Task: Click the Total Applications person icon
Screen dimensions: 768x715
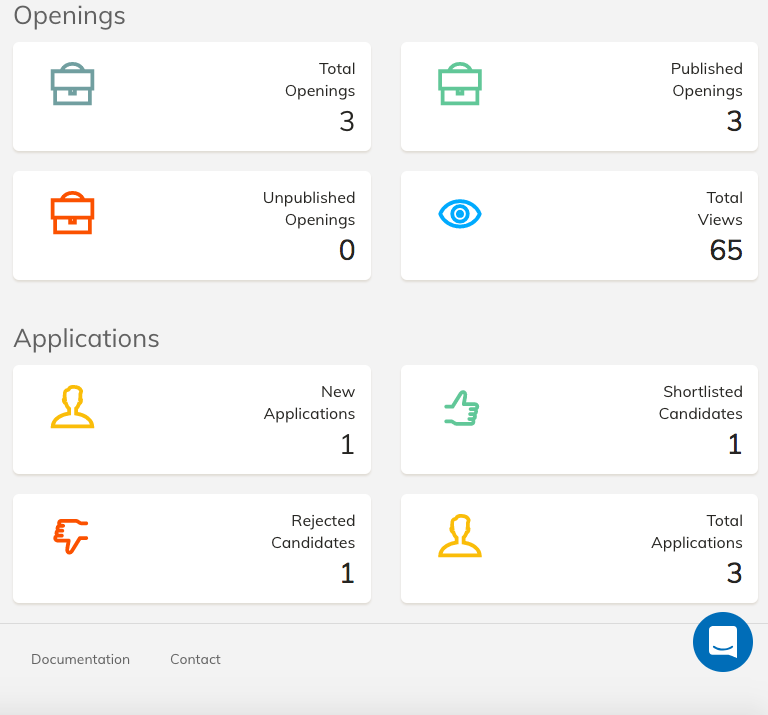Action: pos(460,536)
